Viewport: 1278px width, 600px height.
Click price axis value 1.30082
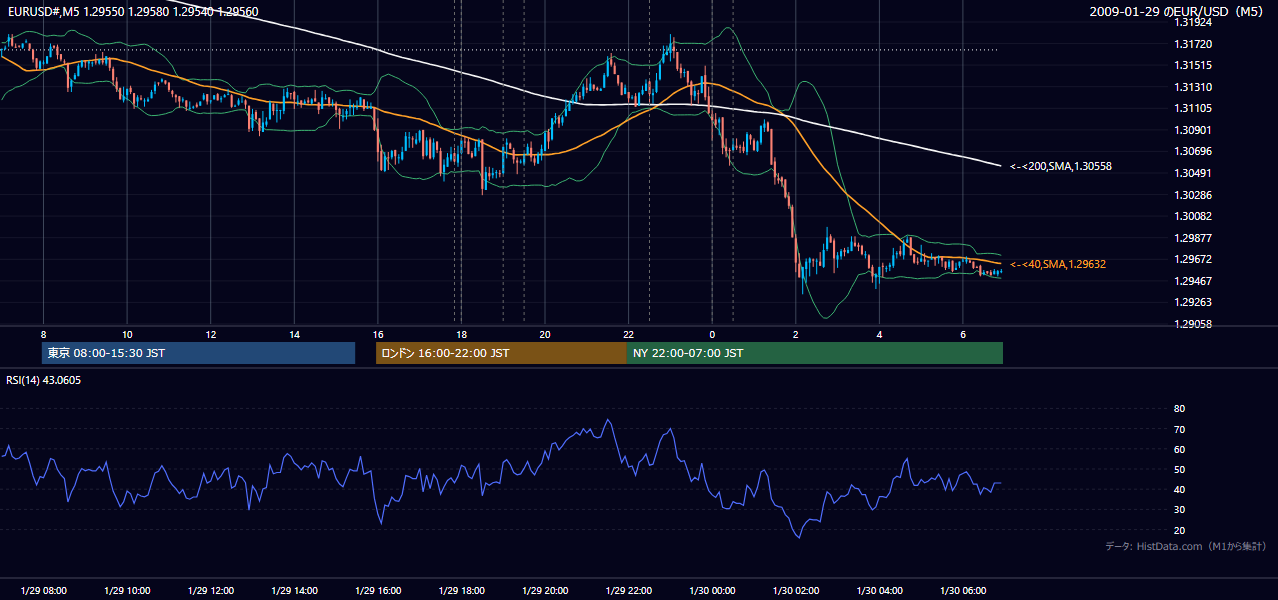1194,216
